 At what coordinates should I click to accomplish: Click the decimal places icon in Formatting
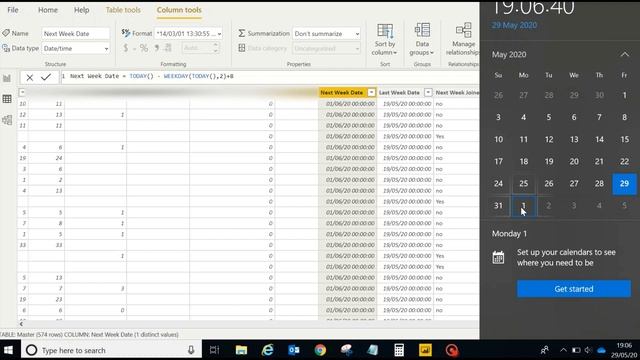[168, 48]
